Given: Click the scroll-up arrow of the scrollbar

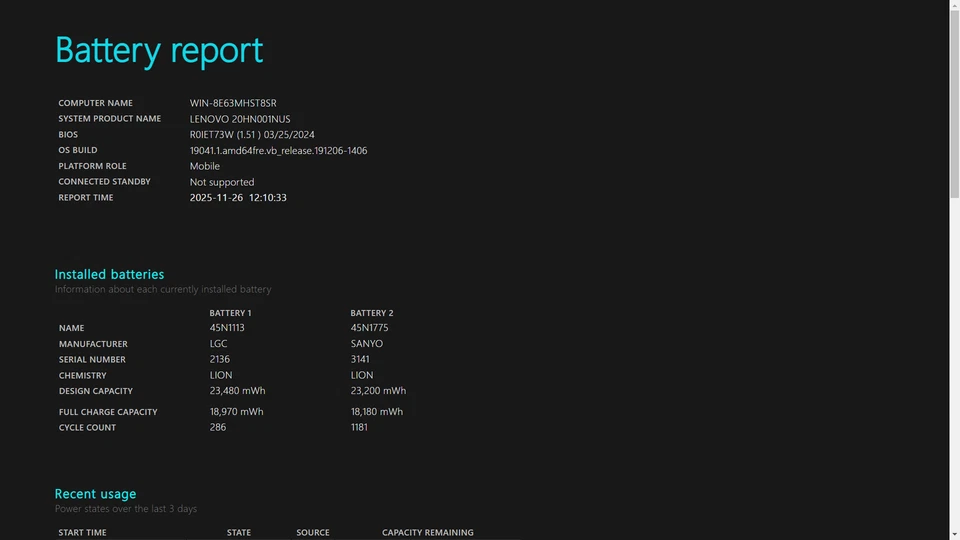Looking at the screenshot, I should pos(954,4).
